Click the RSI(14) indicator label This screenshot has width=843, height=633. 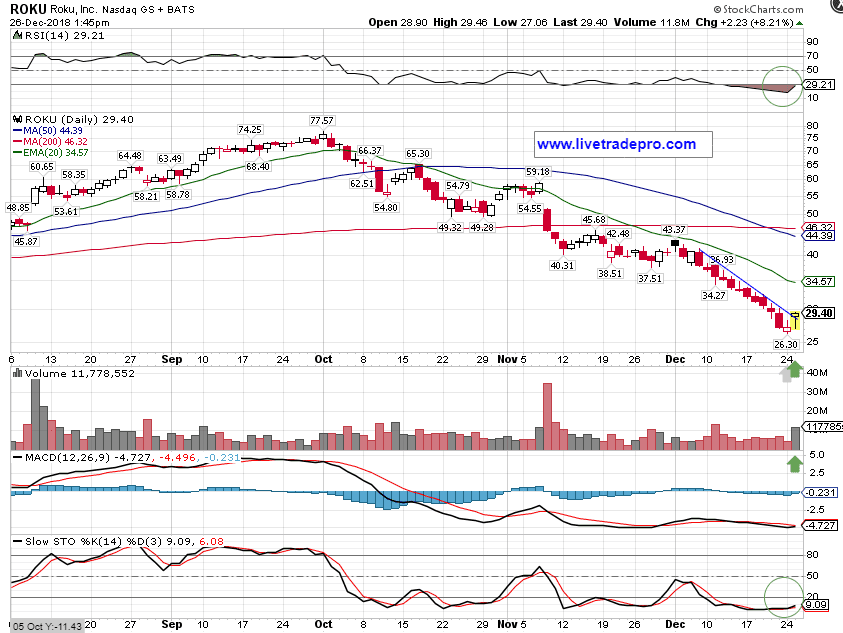tap(47, 34)
